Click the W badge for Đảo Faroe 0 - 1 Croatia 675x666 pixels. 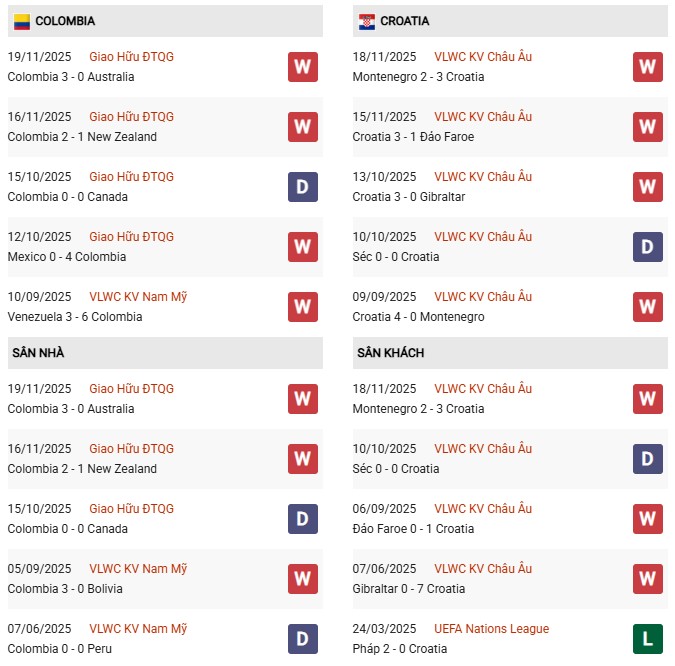[x=648, y=519]
